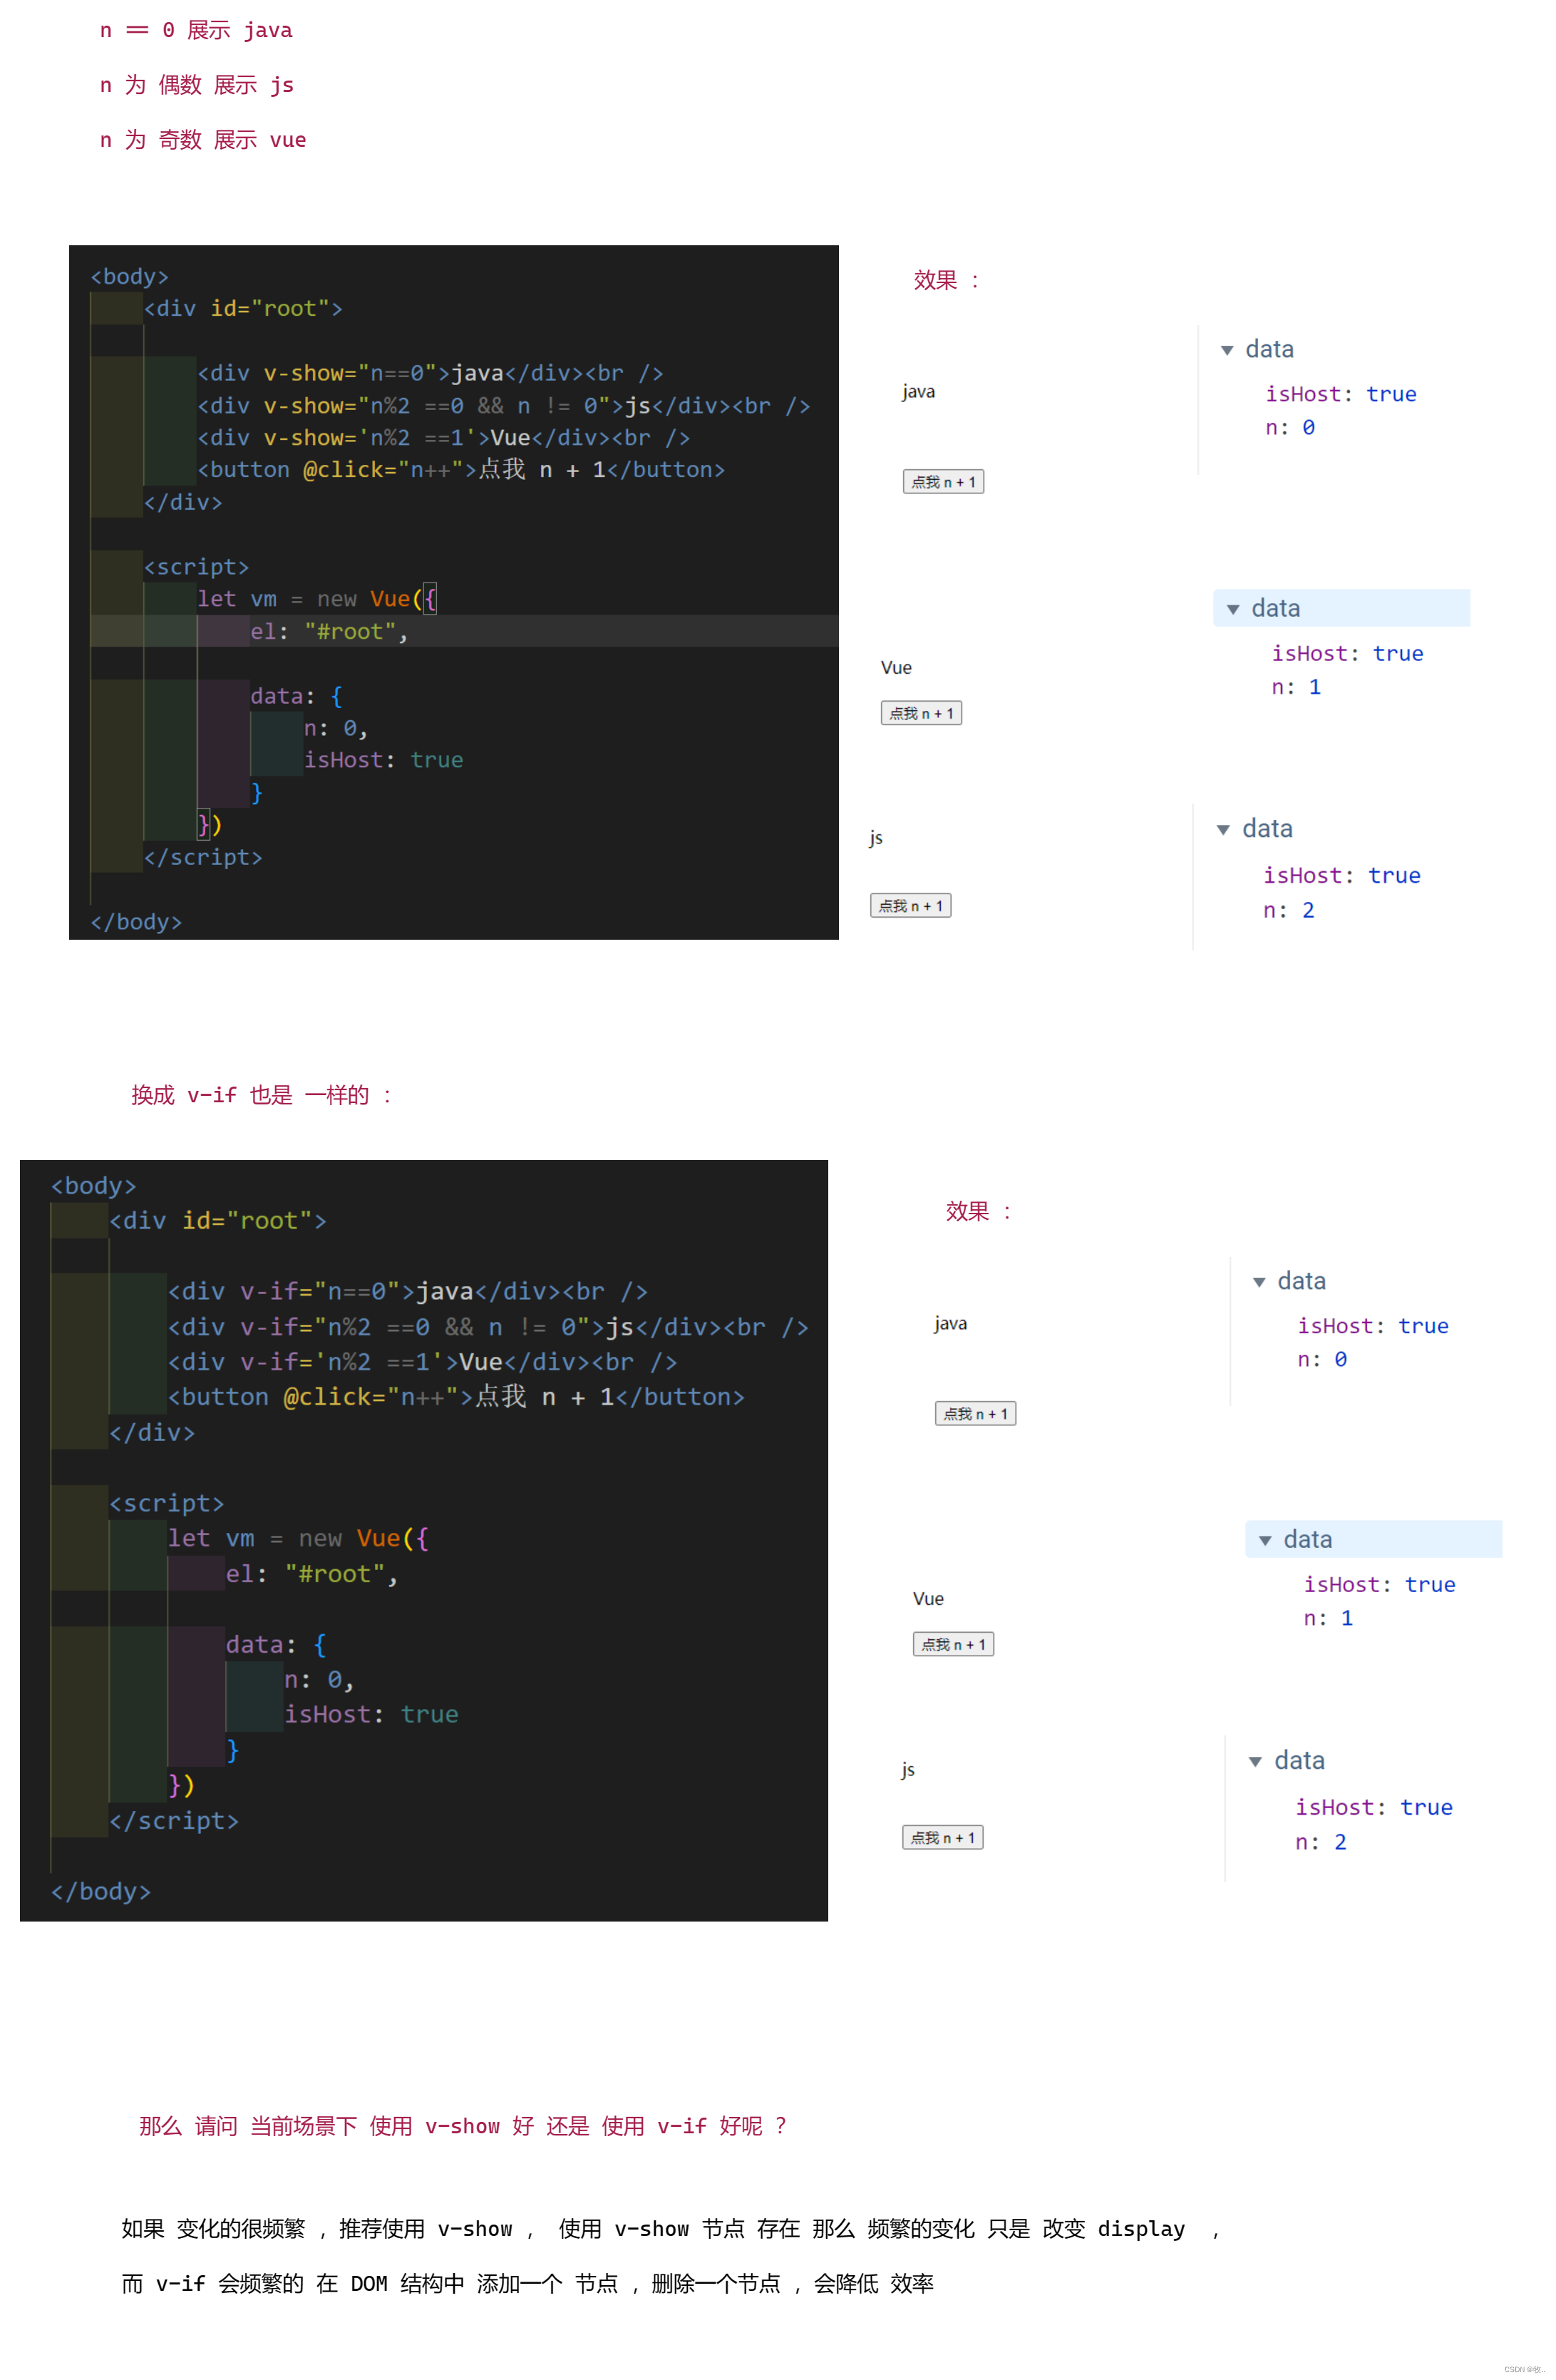Viewport: 1556px width, 2380px height.
Task: Collapse the data triangle above 'n: 0' in the v-if example
Action: click(x=1259, y=1282)
